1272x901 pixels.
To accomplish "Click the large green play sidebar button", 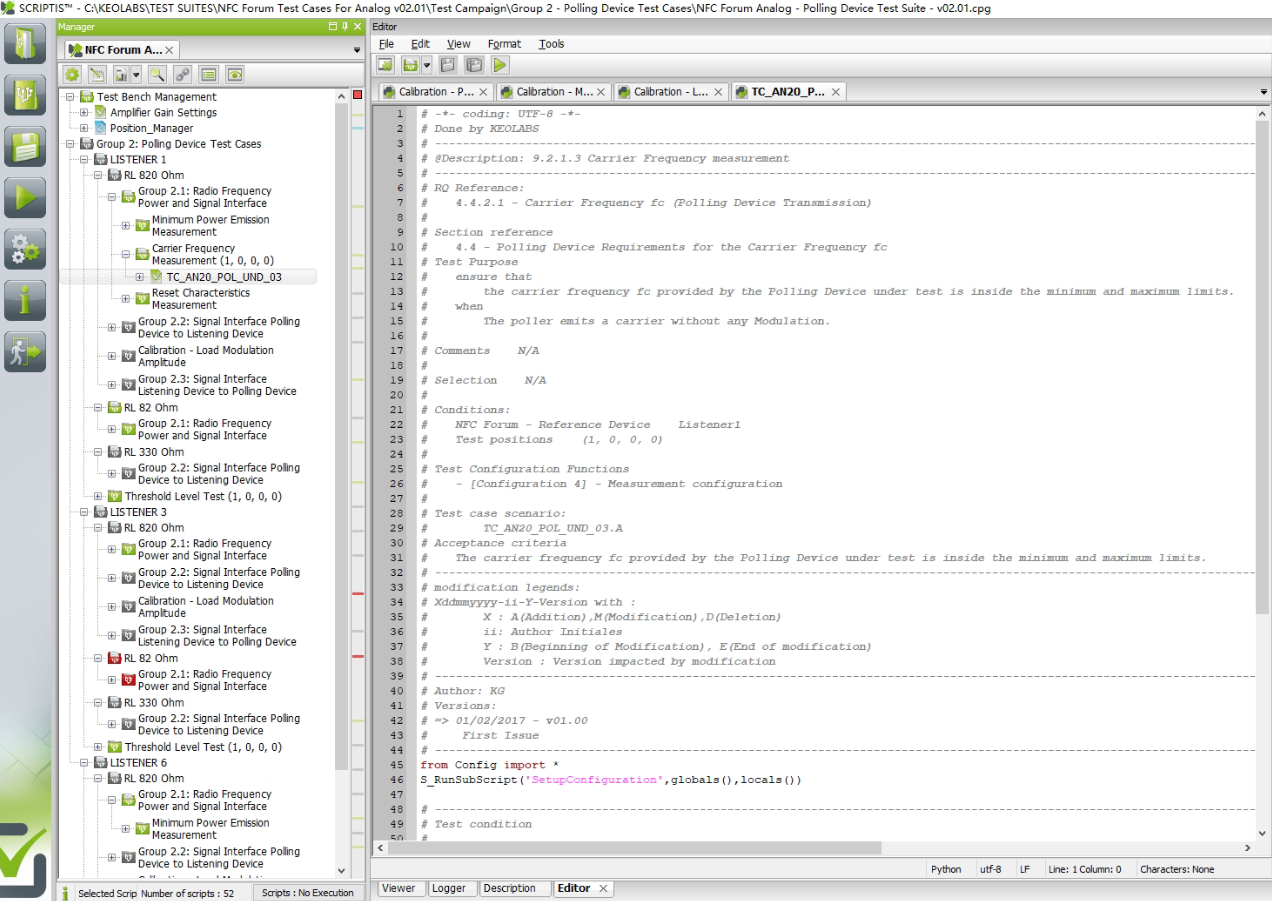I will pyautogui.click(x=26, y=197).
